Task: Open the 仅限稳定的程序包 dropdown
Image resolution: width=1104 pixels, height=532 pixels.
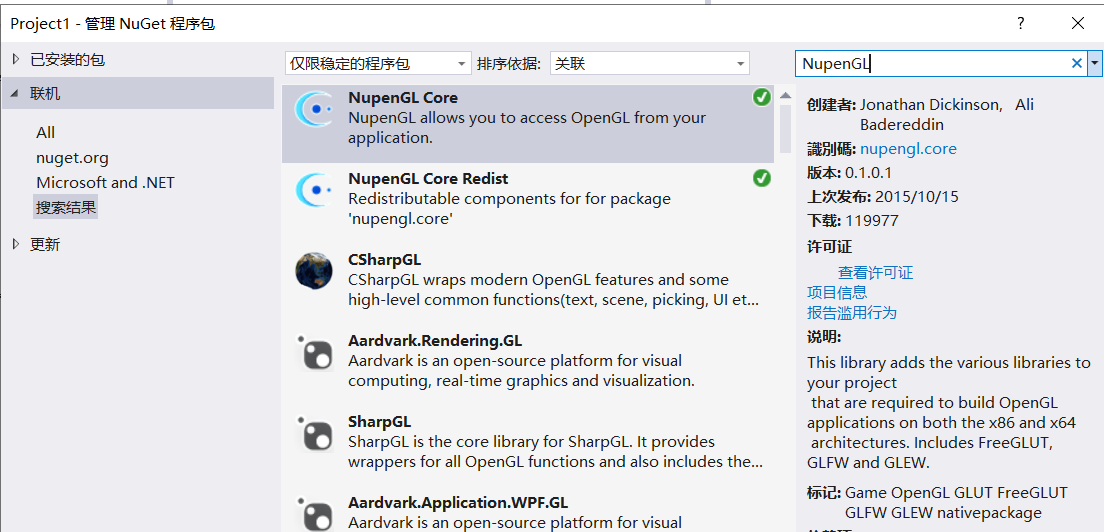Action: pos(378,63)
